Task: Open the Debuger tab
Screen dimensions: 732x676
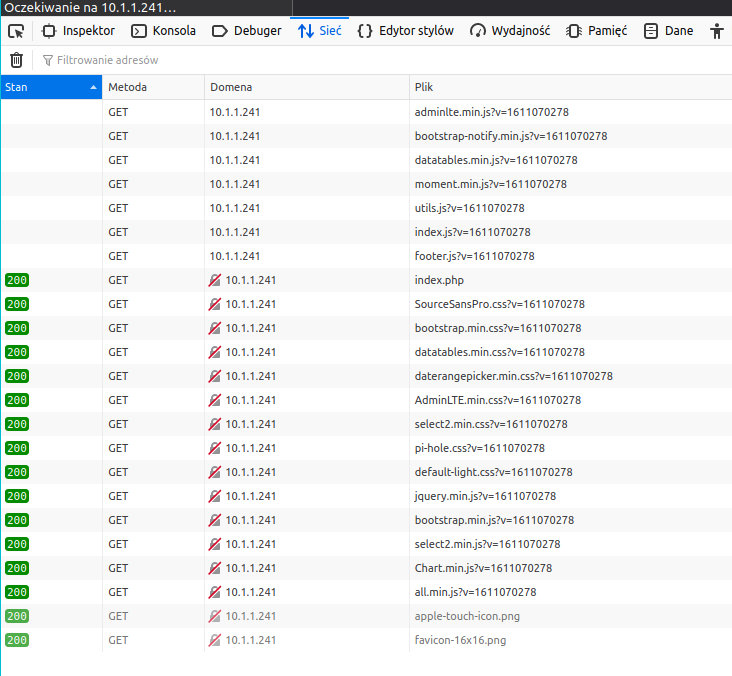Action: coord(246,31)
